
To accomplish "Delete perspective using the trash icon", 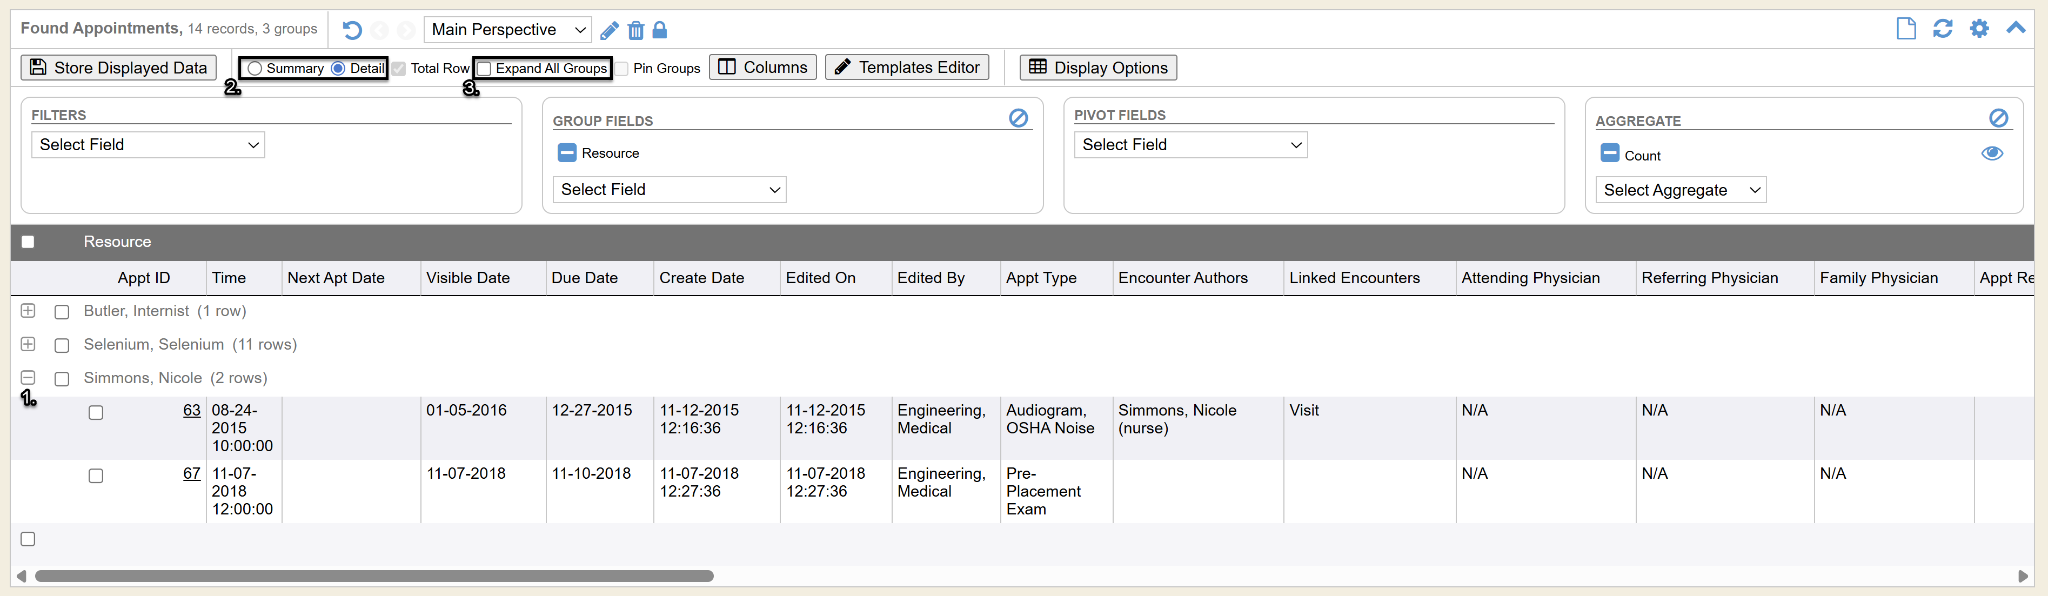I will click(x=636, y=30).
